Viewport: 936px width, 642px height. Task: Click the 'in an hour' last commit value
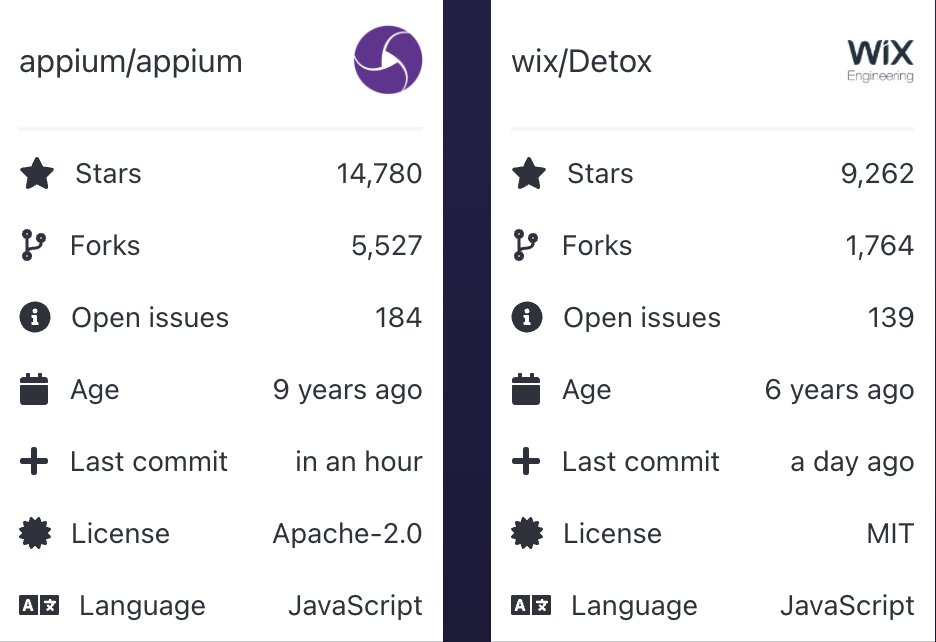(359, 462)
